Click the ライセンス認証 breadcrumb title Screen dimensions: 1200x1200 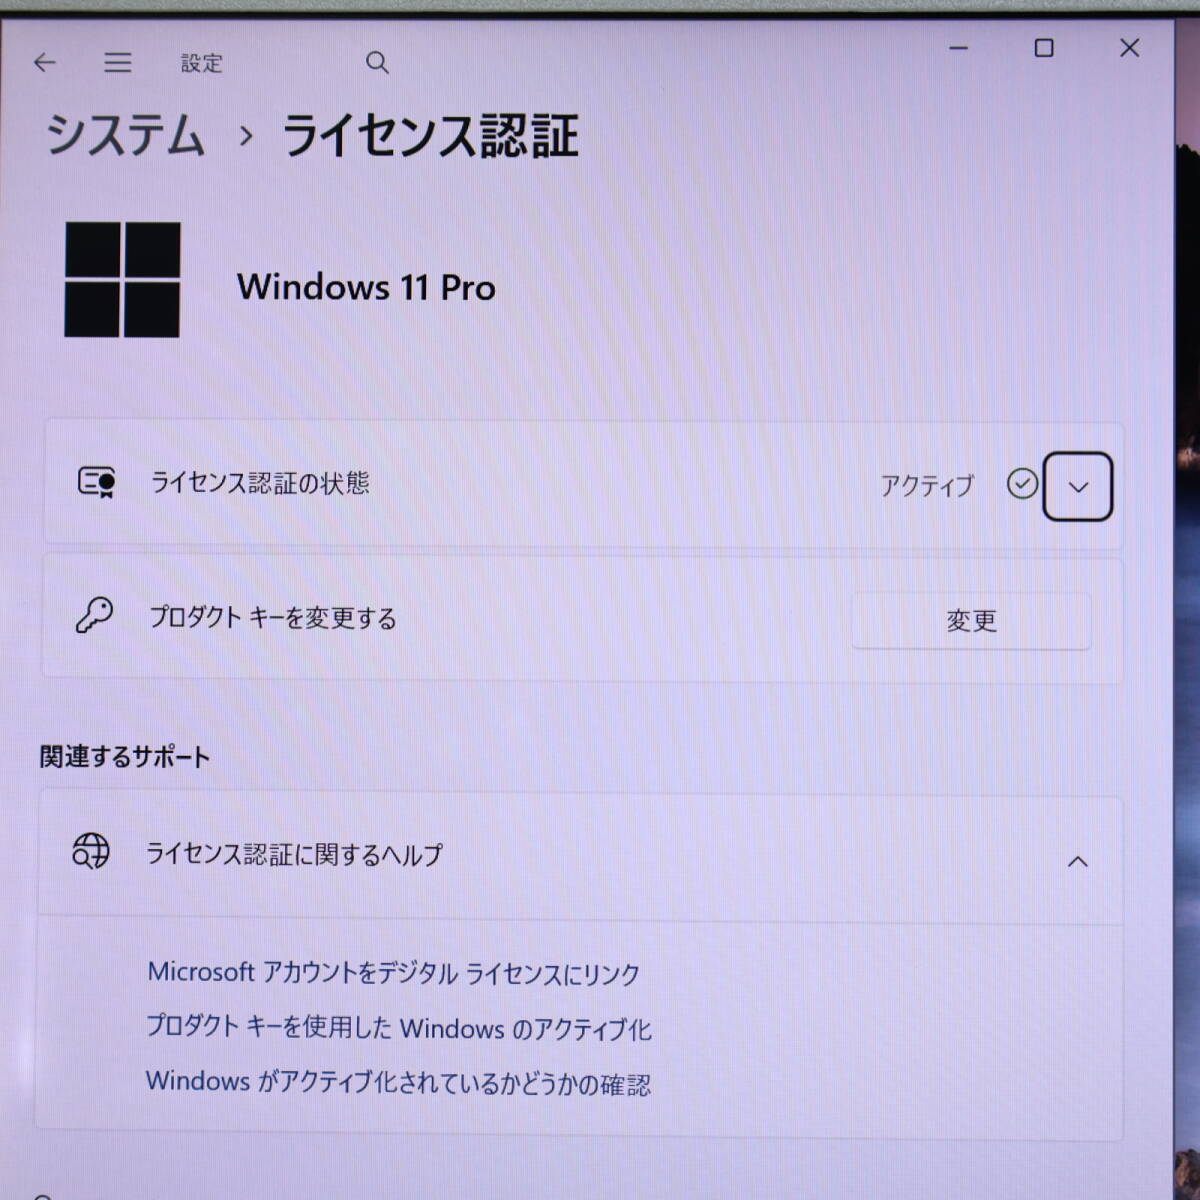[431, 136]
